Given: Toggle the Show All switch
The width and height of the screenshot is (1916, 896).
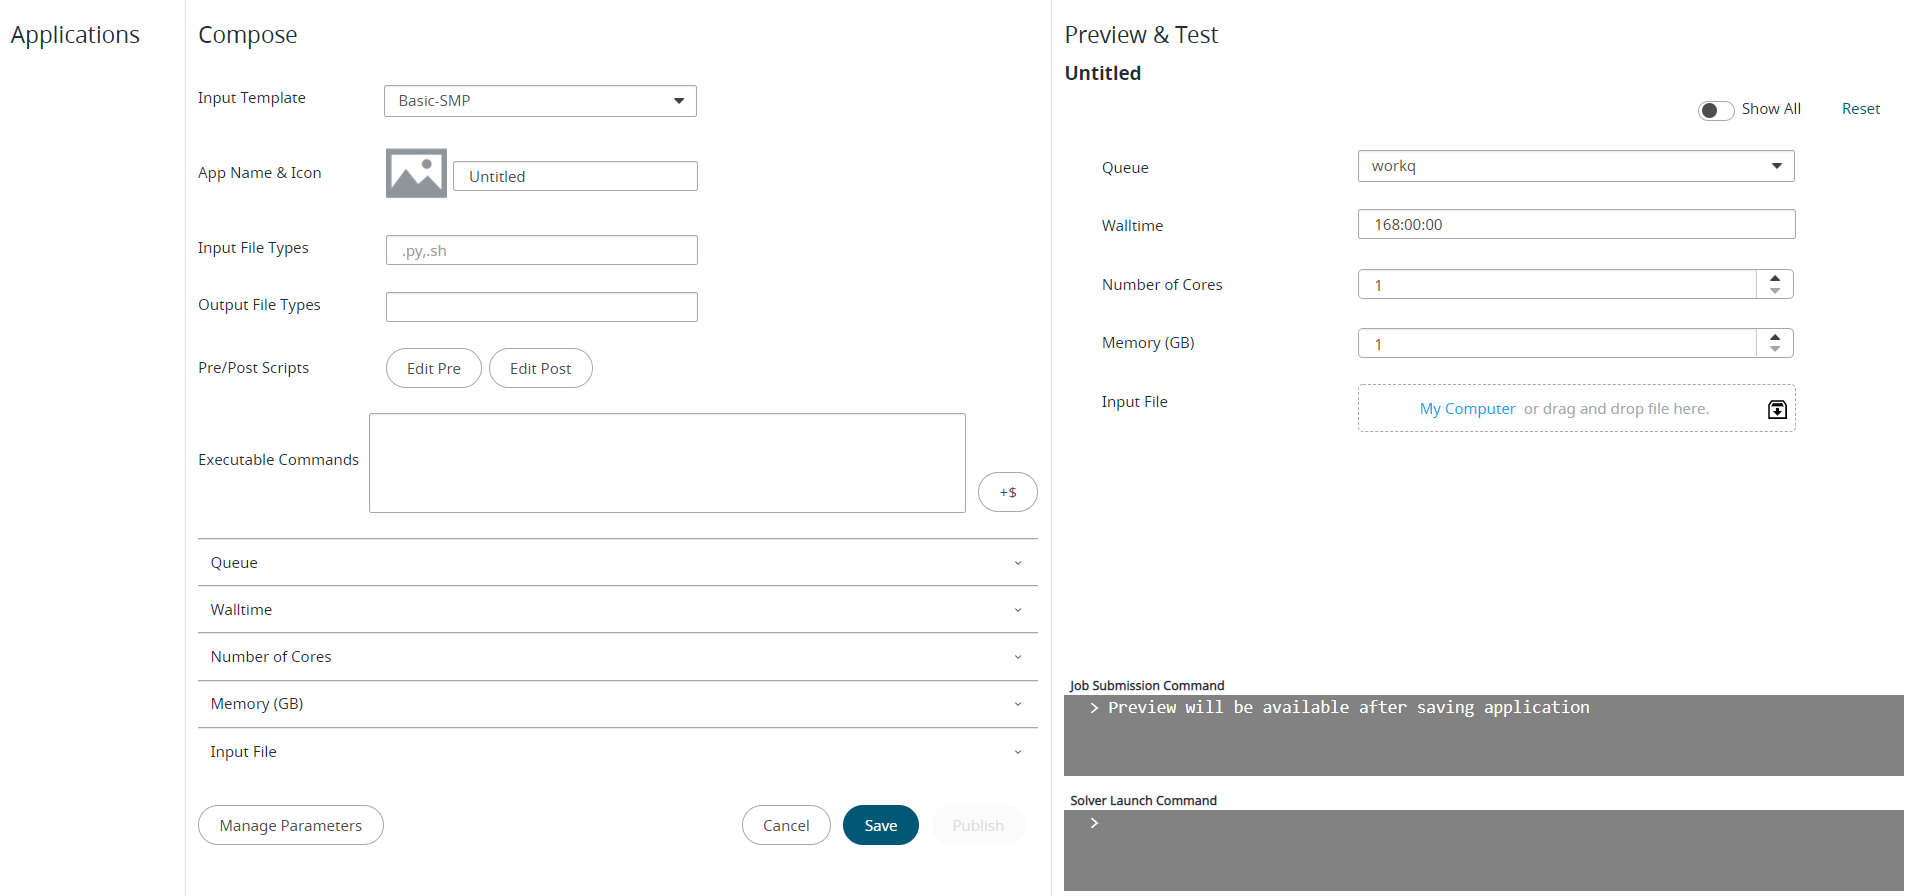Looking at the screenshot, I should 1715,110.
